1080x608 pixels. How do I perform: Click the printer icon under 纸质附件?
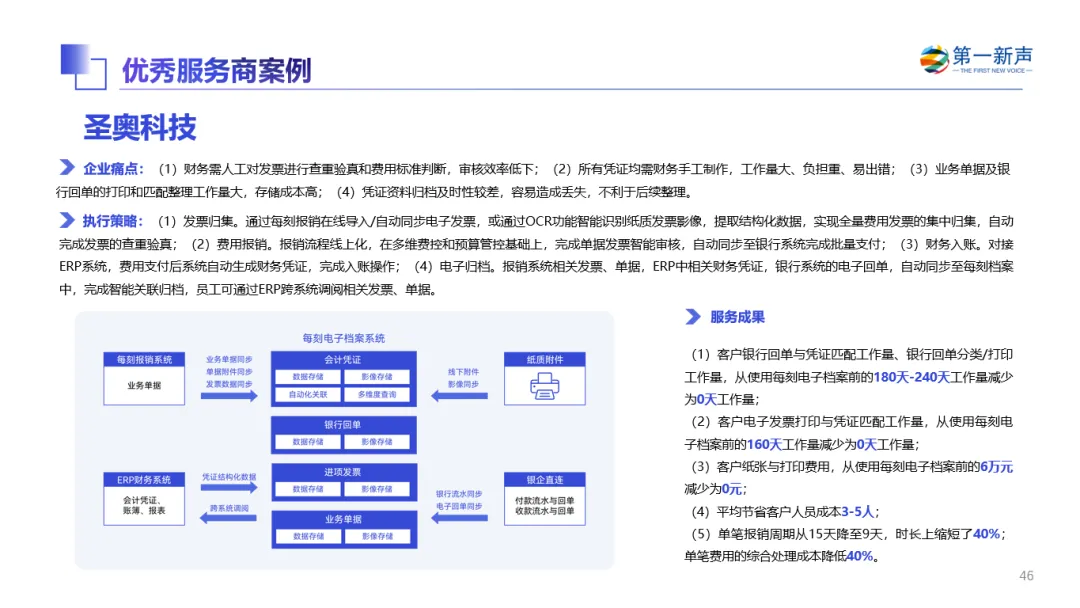point(544,386)
